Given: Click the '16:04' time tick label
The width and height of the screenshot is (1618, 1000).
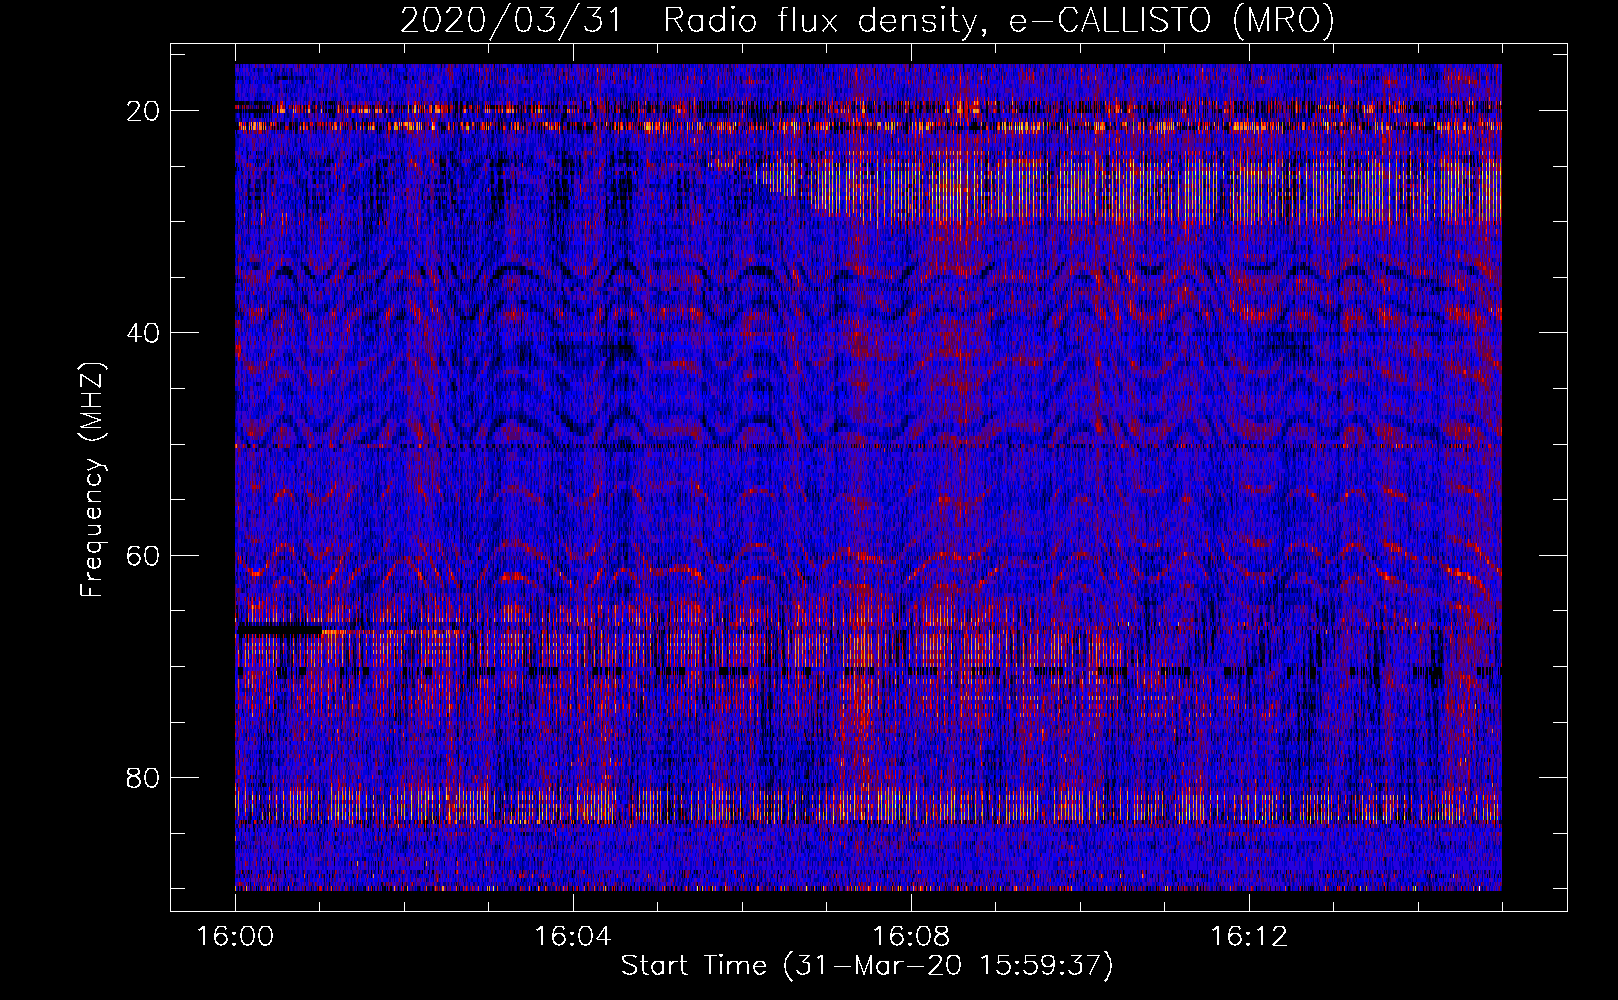Looking at the screenshot, I should pyautogui.click(x=573, y=937).
